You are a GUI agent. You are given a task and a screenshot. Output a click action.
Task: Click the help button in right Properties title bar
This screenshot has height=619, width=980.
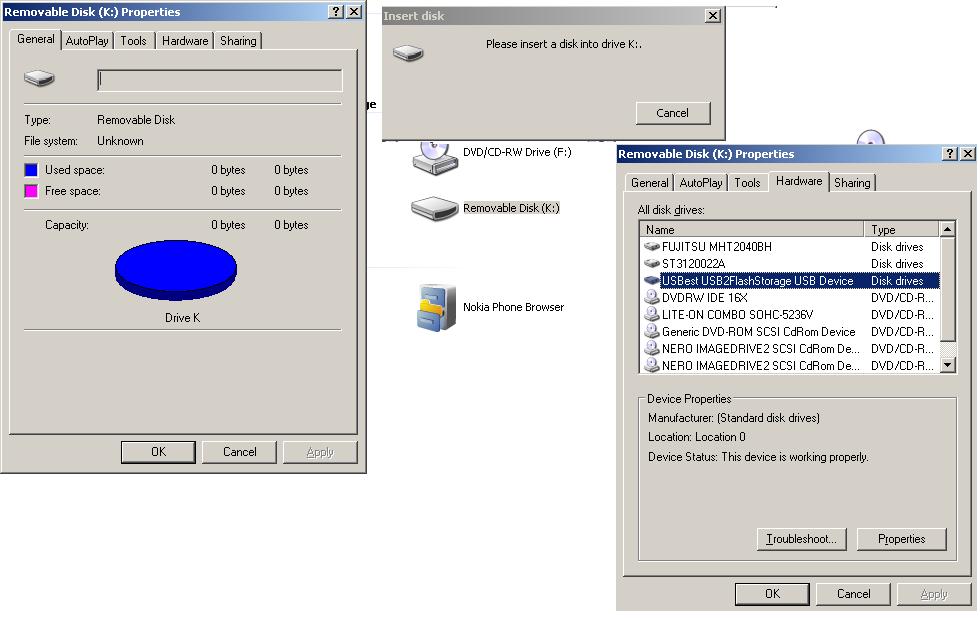[949, 154]
